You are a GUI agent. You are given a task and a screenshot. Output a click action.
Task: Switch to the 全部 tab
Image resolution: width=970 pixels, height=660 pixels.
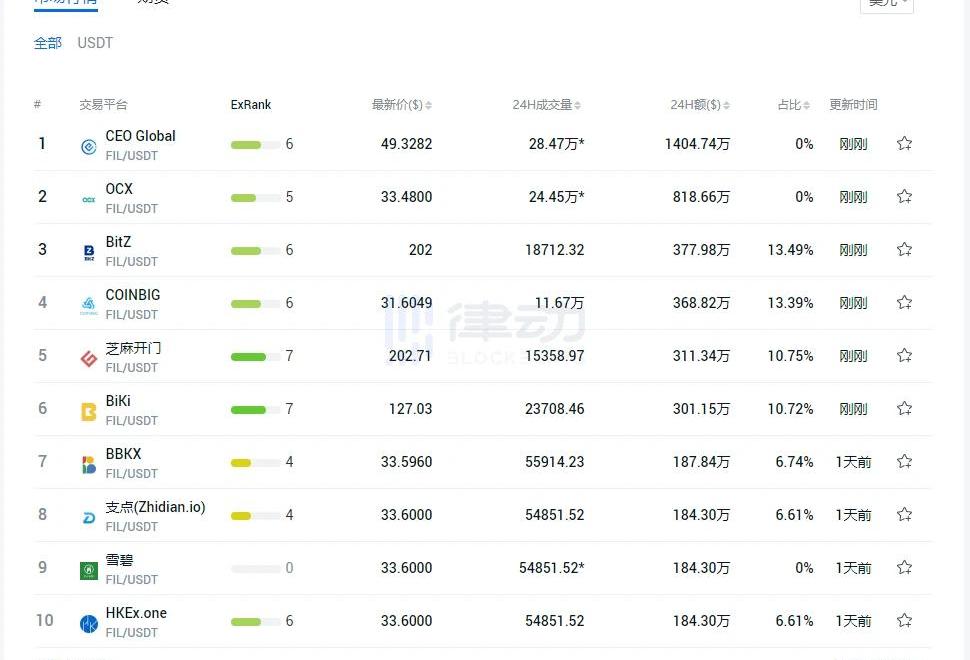tap(48, 43)
